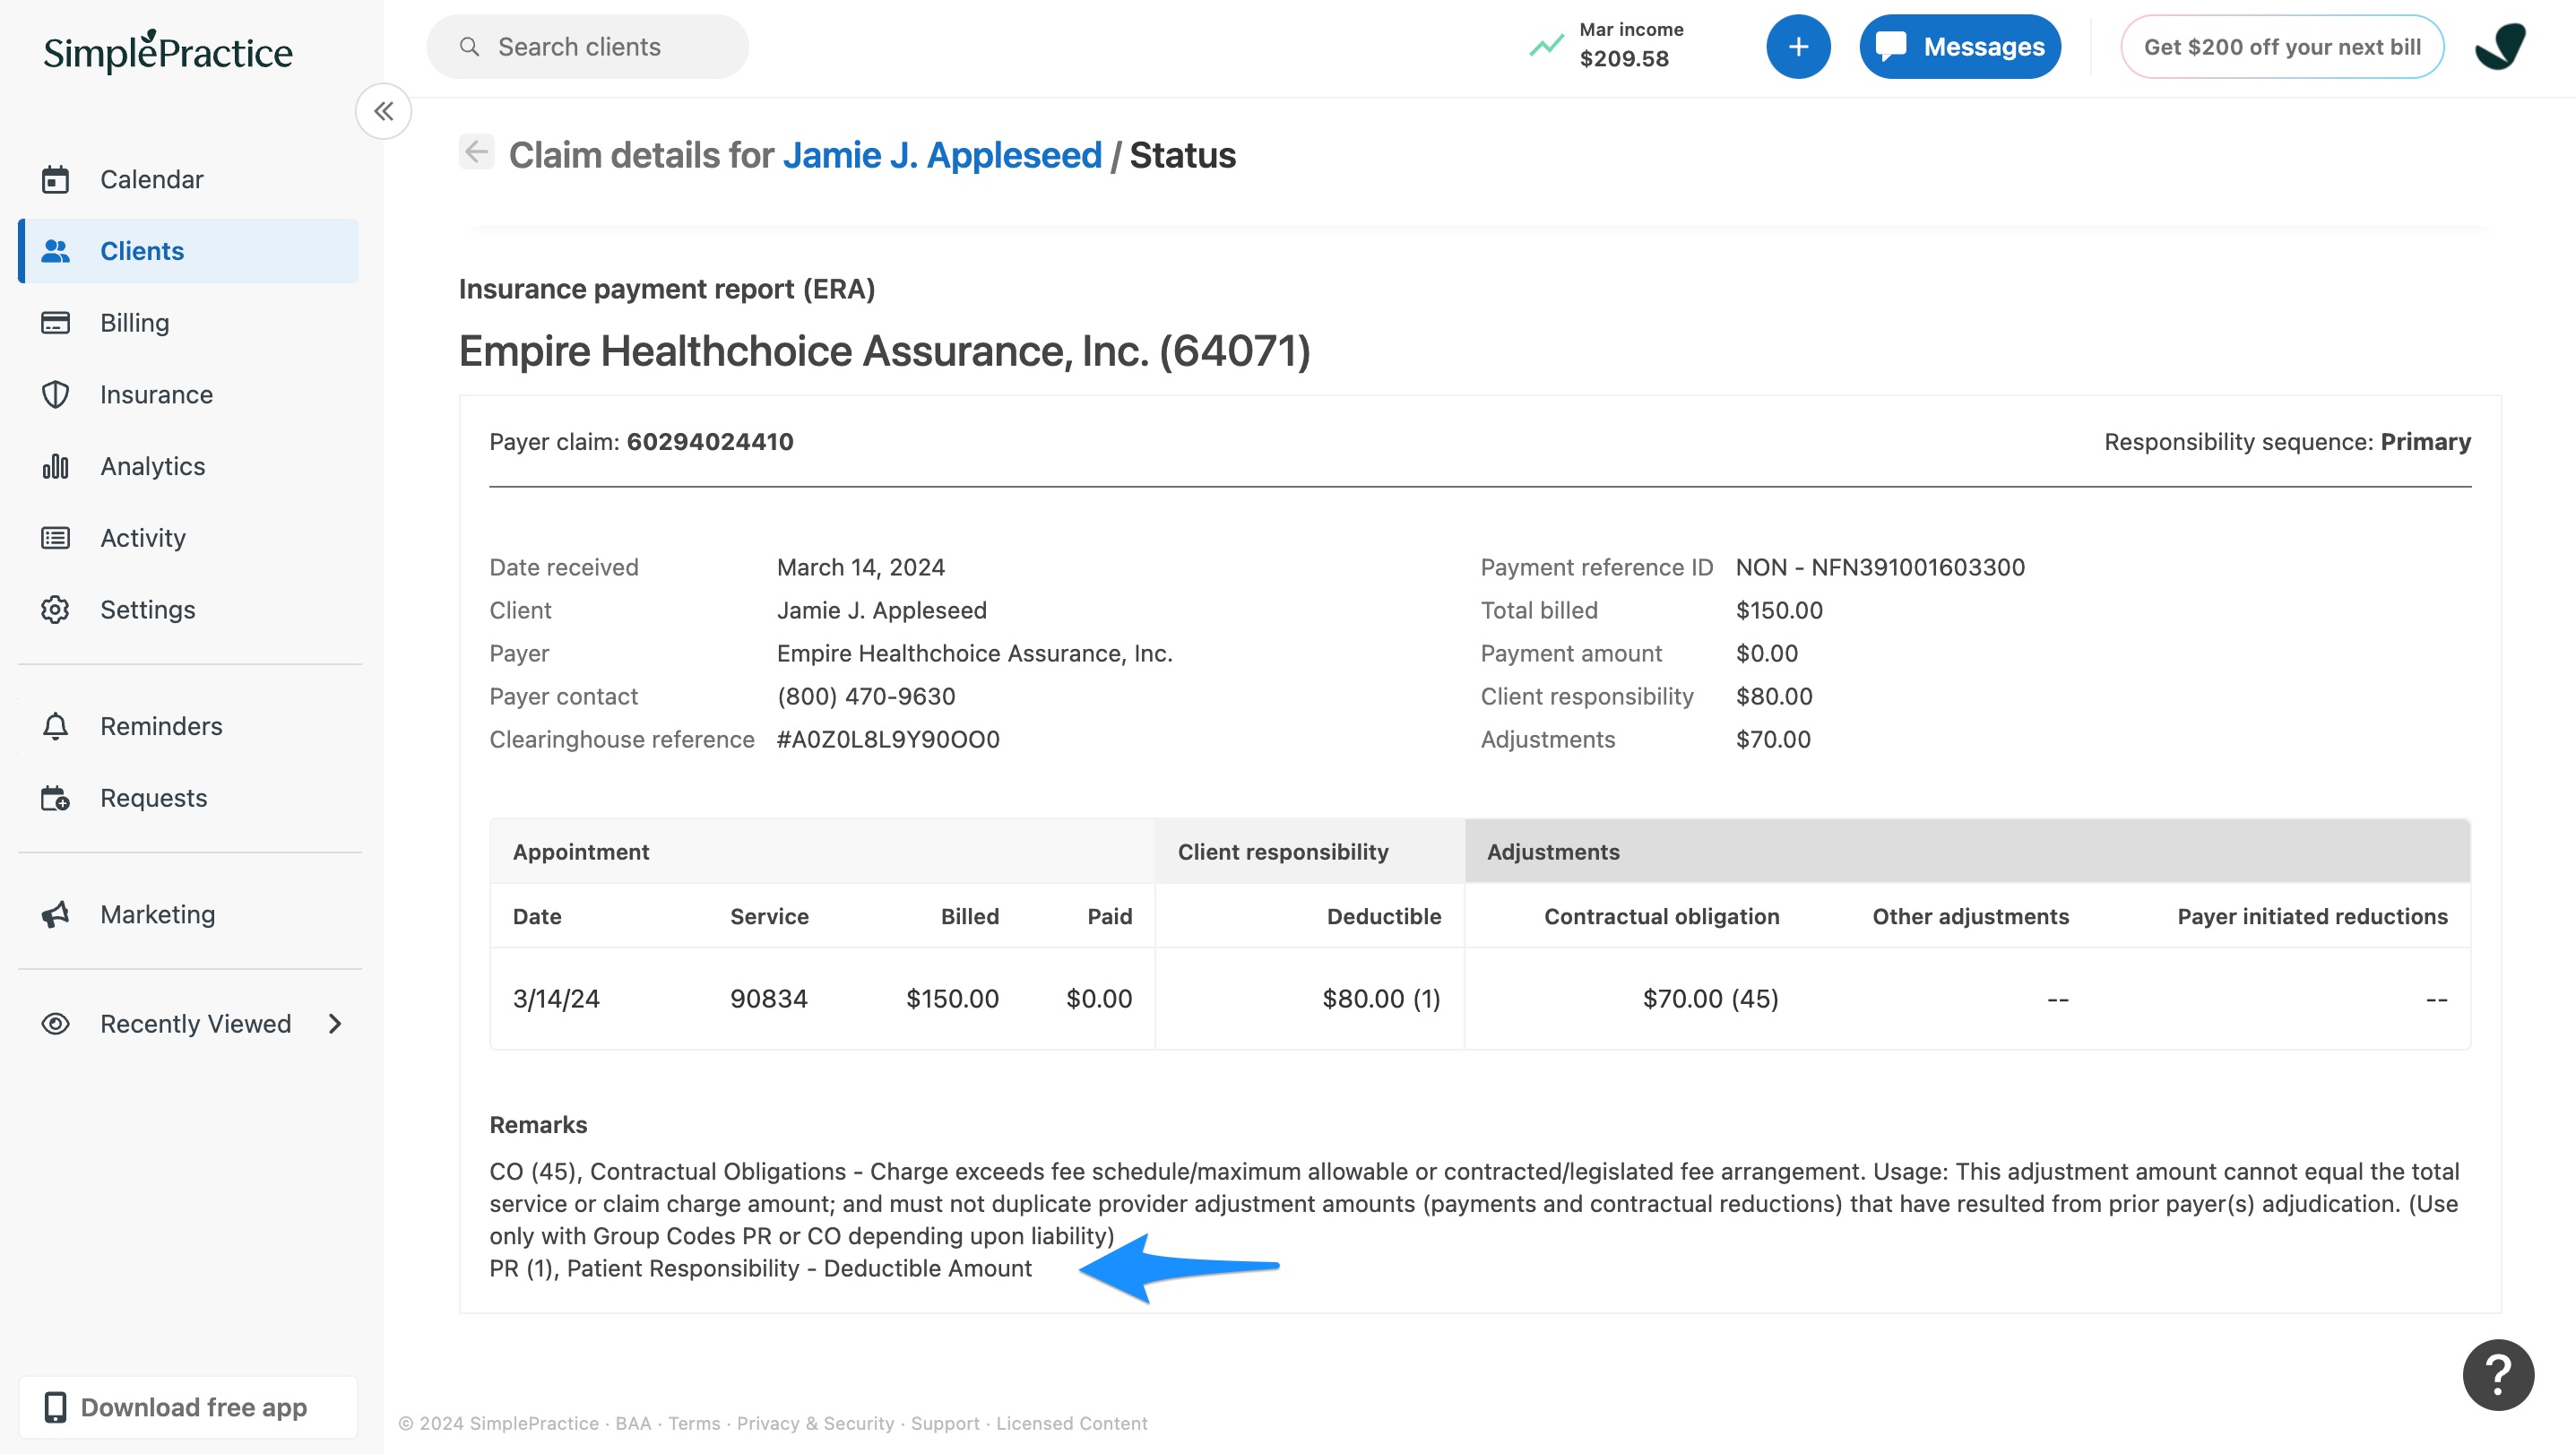Click the Reminders bell icon
This screenshot has height=1454, width=2576.
pyautogui.click(x=56, y=726)
